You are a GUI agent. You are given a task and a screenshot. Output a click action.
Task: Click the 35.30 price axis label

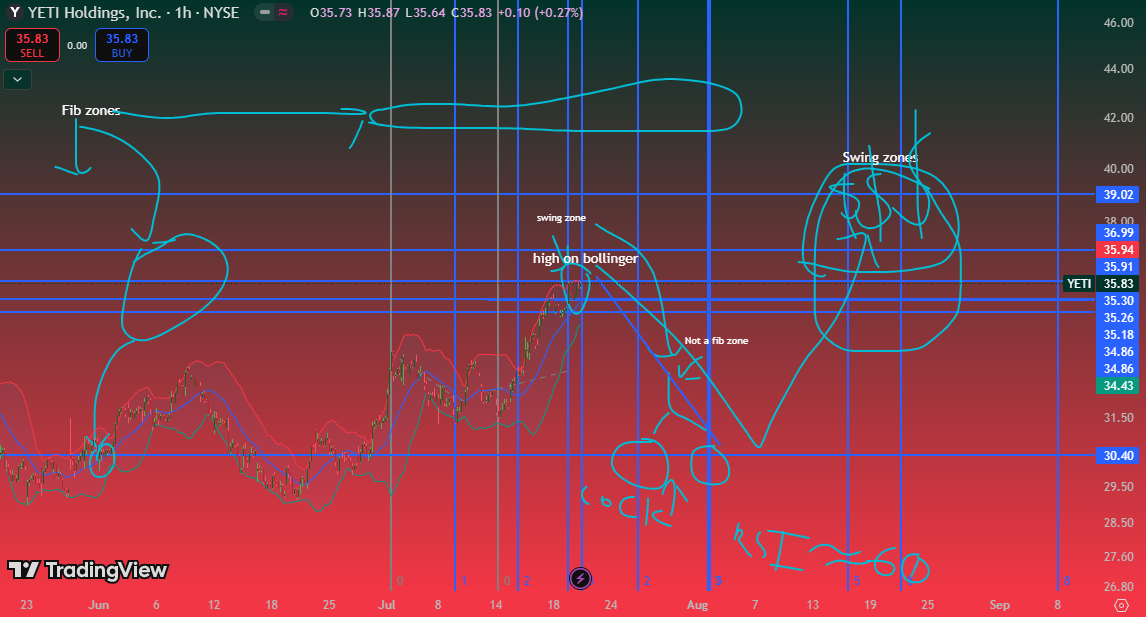click(1118, 300)
